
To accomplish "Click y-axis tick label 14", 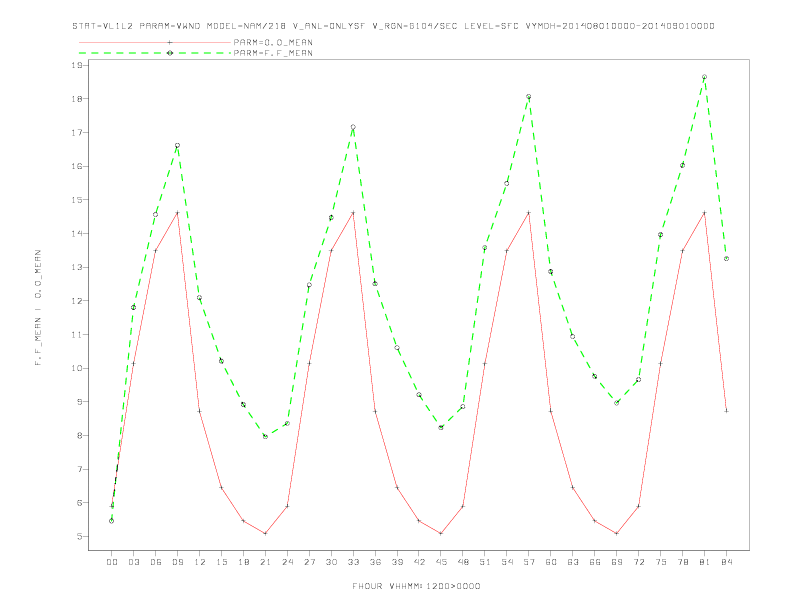I will pos(77,233).
